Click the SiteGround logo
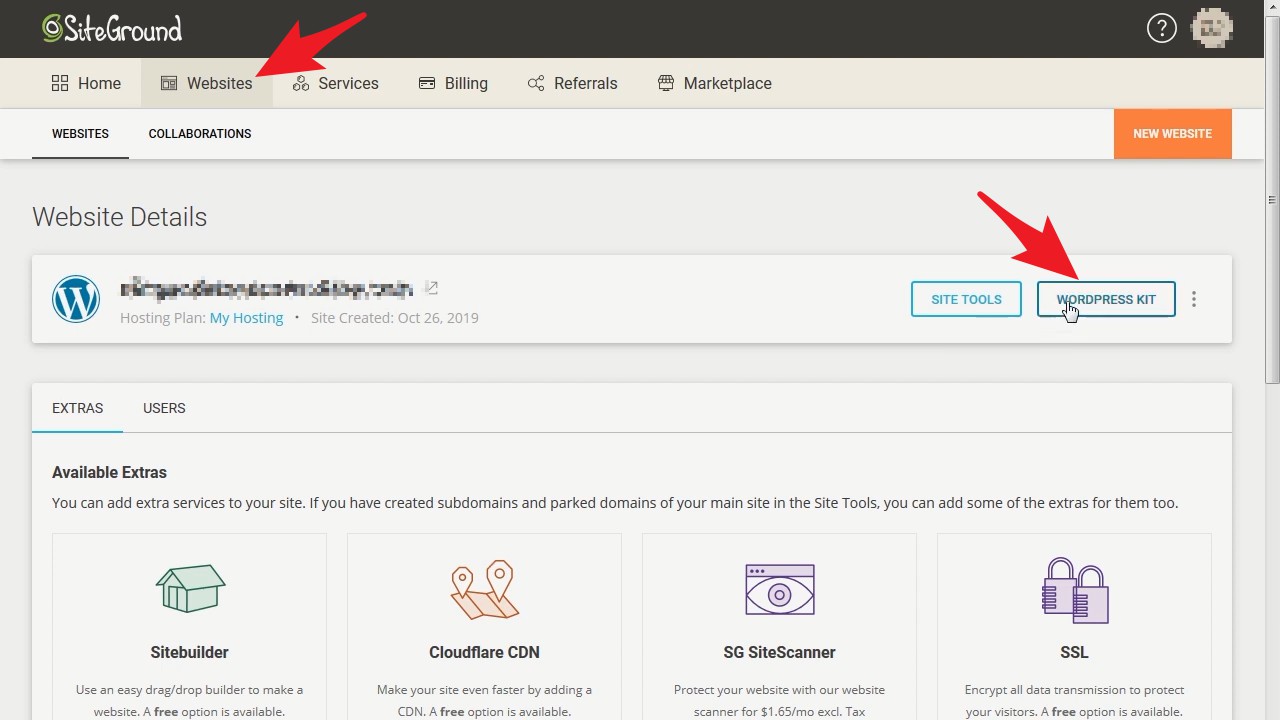Screen dimensions: 1280x720 (x=112, y=28)
